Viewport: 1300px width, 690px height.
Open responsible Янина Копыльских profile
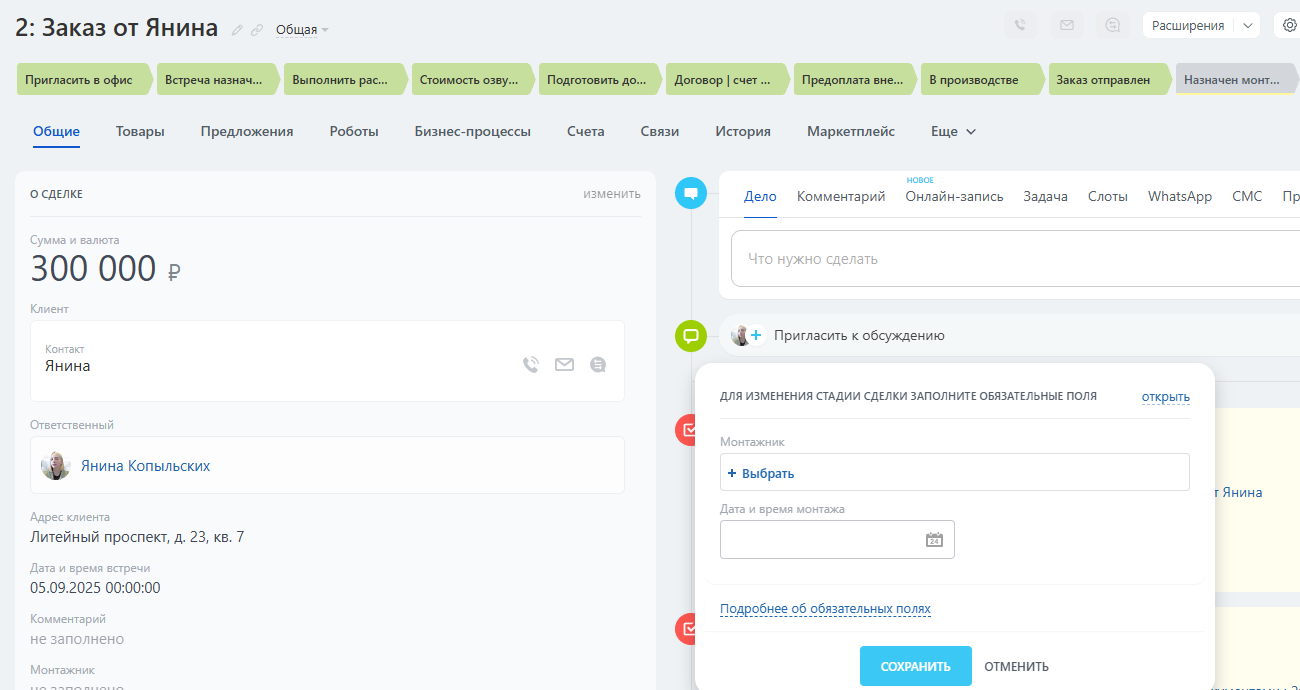[x=145, y=466]
